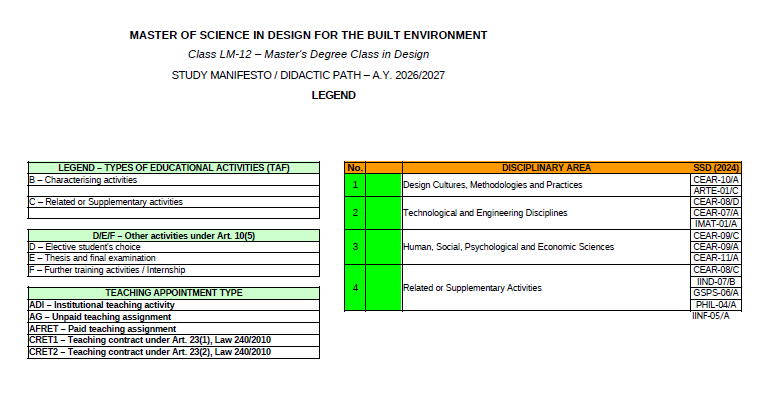Click the SSD code 'CEAR-07/A'

point(716,213)
